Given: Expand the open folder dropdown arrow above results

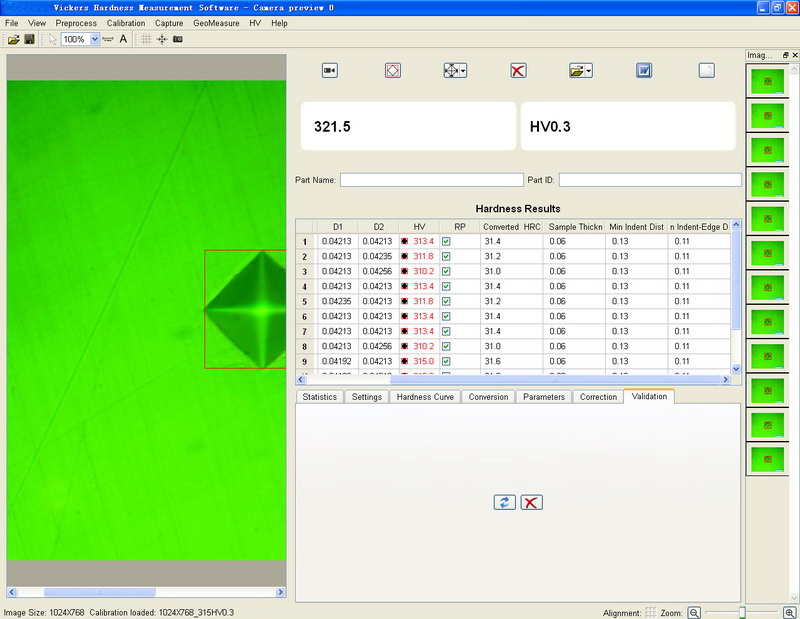Looking at the screenshot, I should click(590, 71).
